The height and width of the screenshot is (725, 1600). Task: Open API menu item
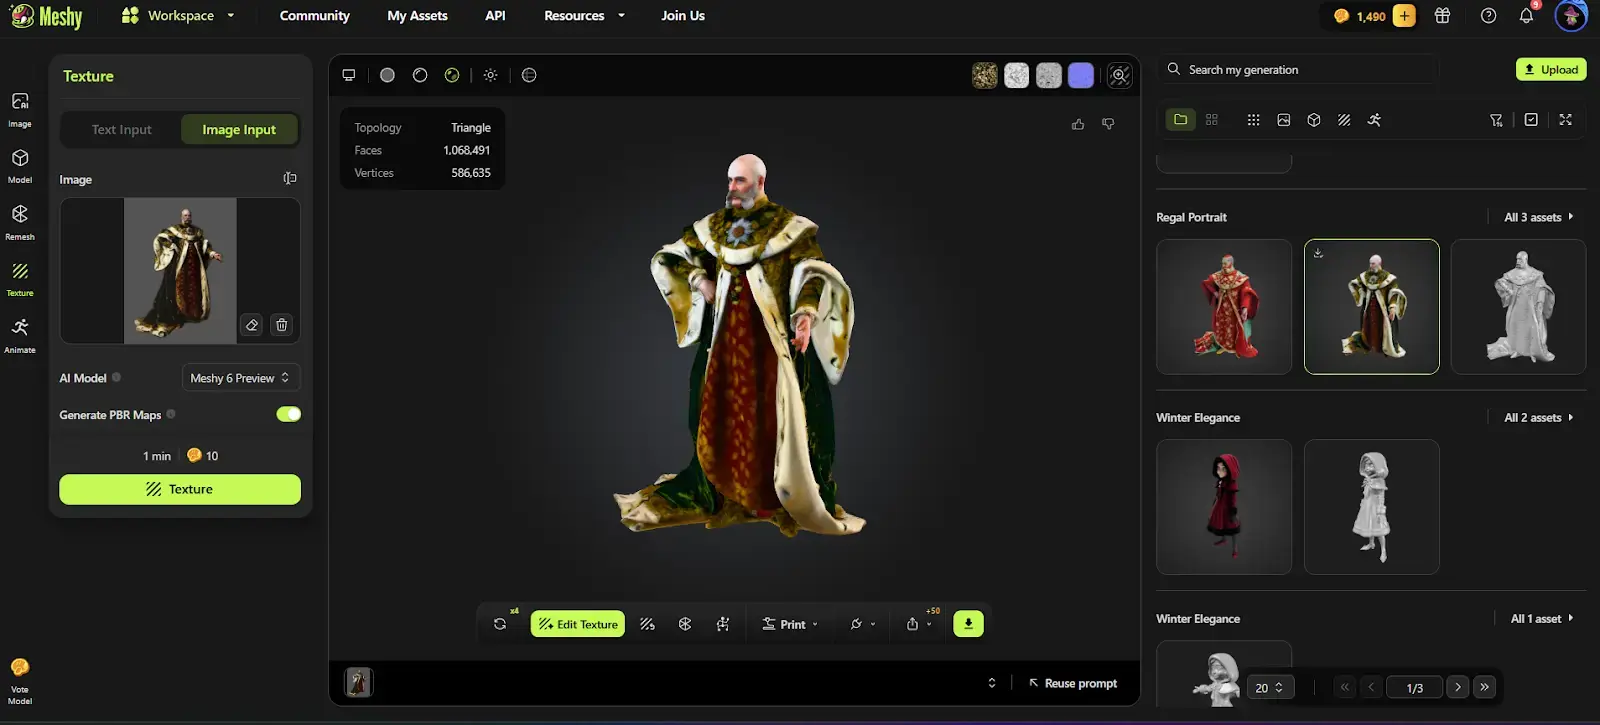tap(495, 15)
